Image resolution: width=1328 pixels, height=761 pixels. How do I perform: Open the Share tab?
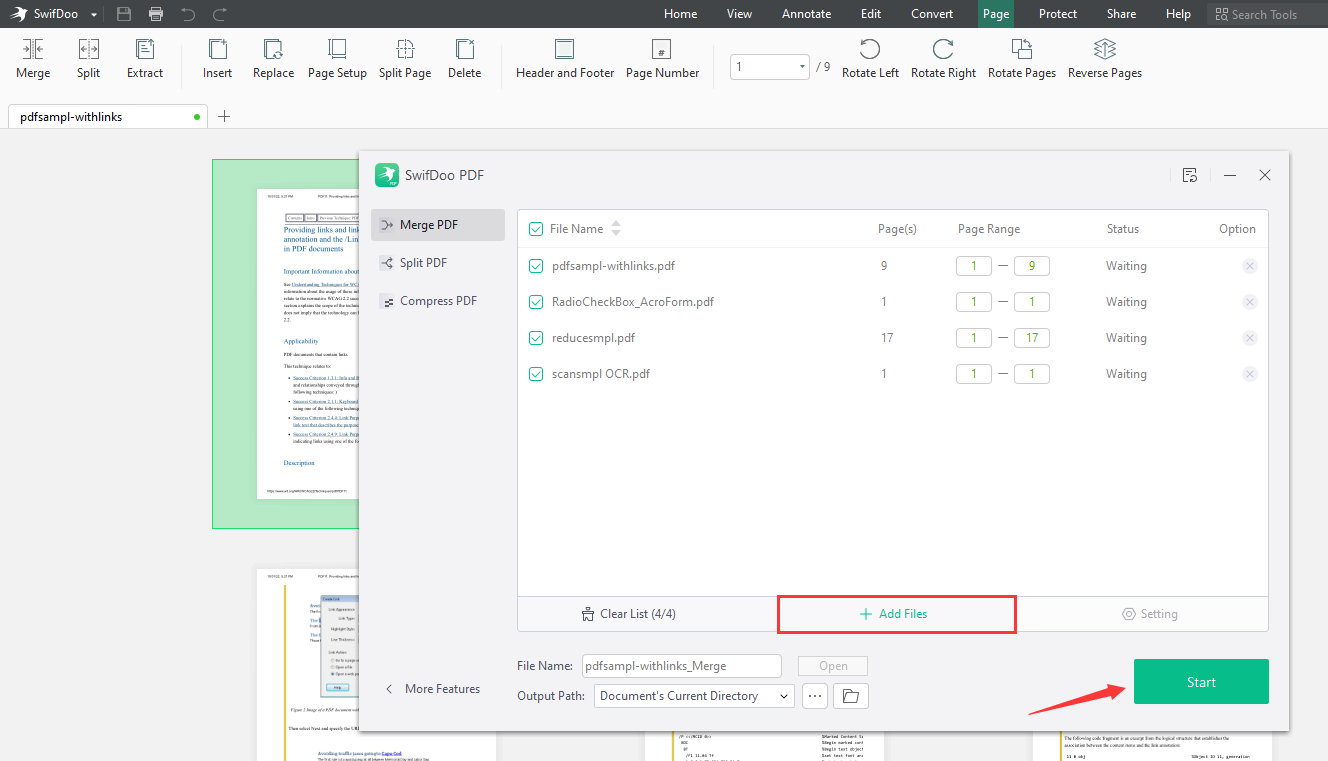click(x=1121, y=14)
